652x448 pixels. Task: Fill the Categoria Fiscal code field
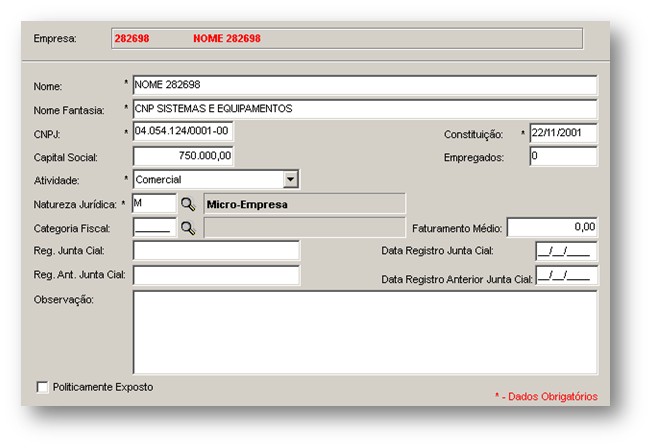(154, 228)
